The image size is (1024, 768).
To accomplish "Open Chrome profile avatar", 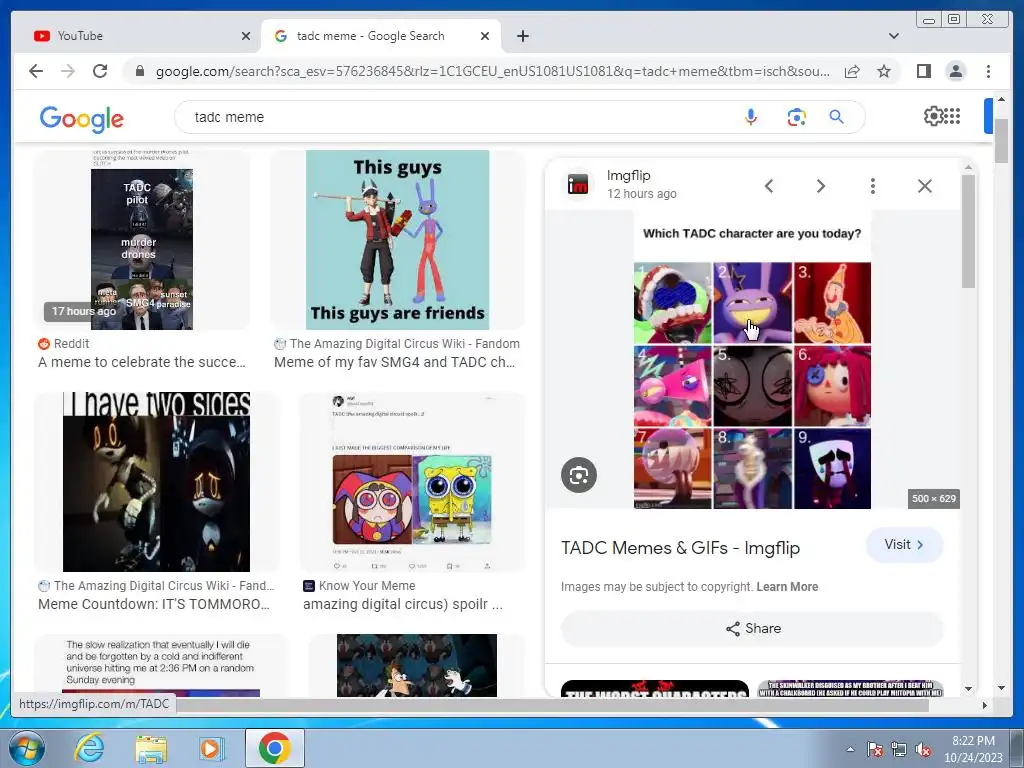I will tap(955, 71).
